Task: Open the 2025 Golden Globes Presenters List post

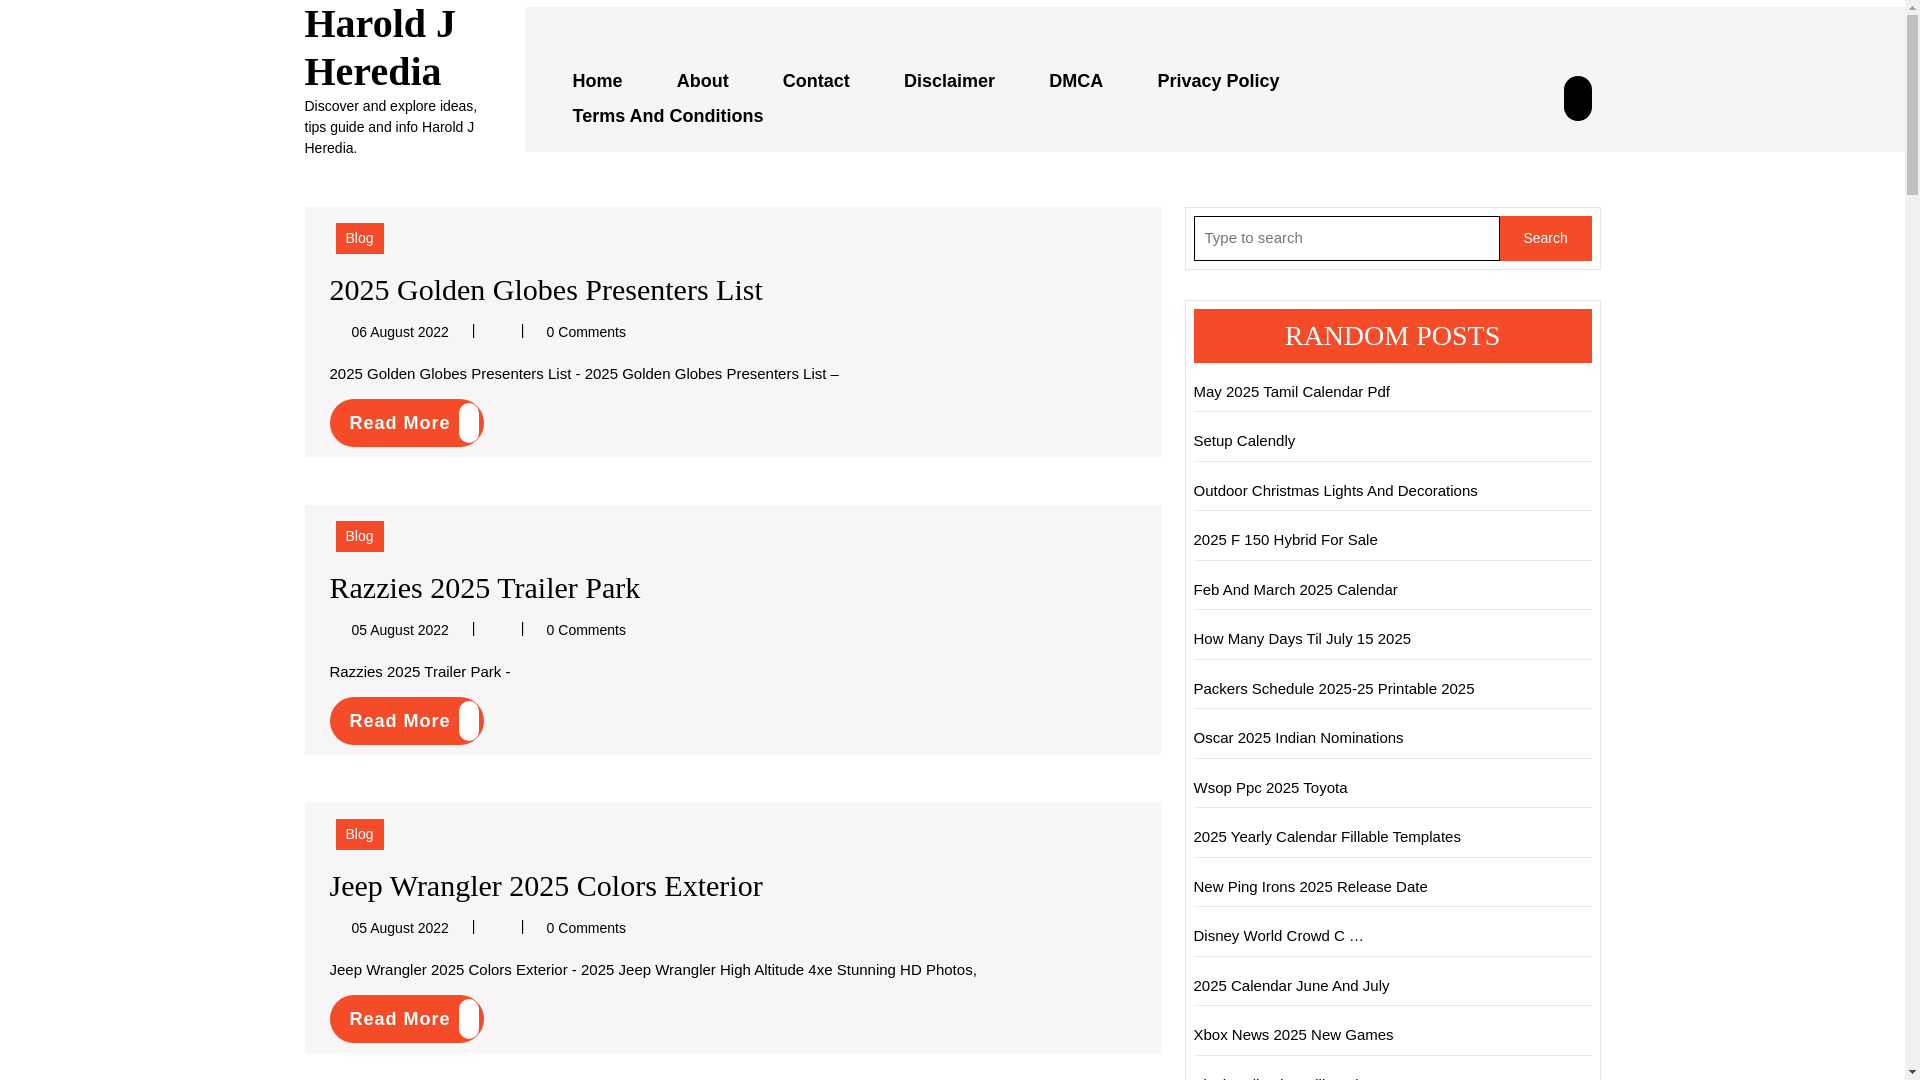Action: [546, 290]
